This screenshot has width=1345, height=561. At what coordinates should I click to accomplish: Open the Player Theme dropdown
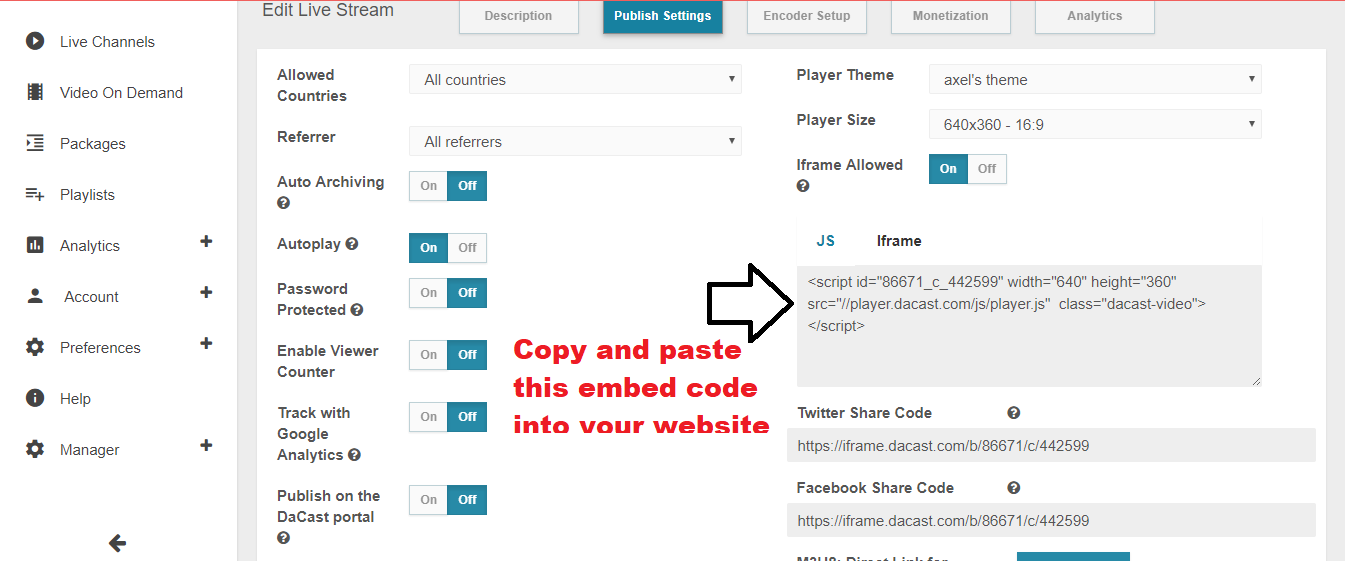pos(1094,80)
